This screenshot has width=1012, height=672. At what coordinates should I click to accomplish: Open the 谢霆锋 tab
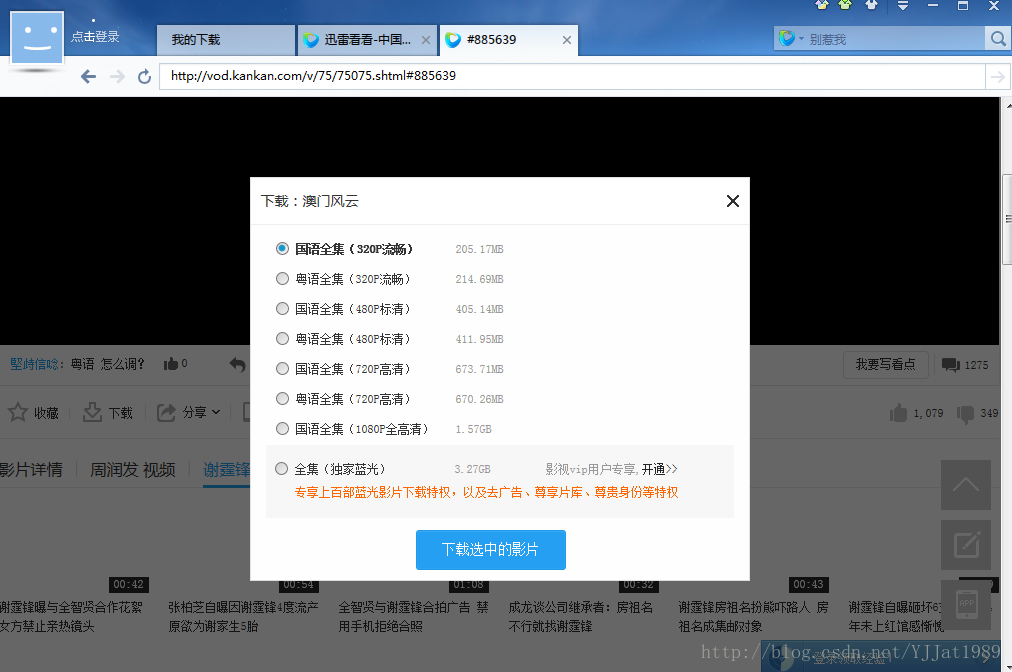pyautogui.click(x=227, y=469)
